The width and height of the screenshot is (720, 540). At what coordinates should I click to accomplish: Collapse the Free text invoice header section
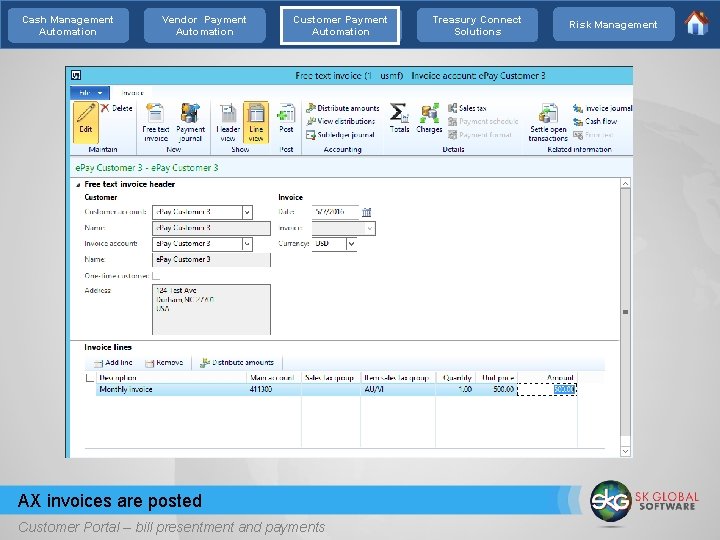point(78,185)
